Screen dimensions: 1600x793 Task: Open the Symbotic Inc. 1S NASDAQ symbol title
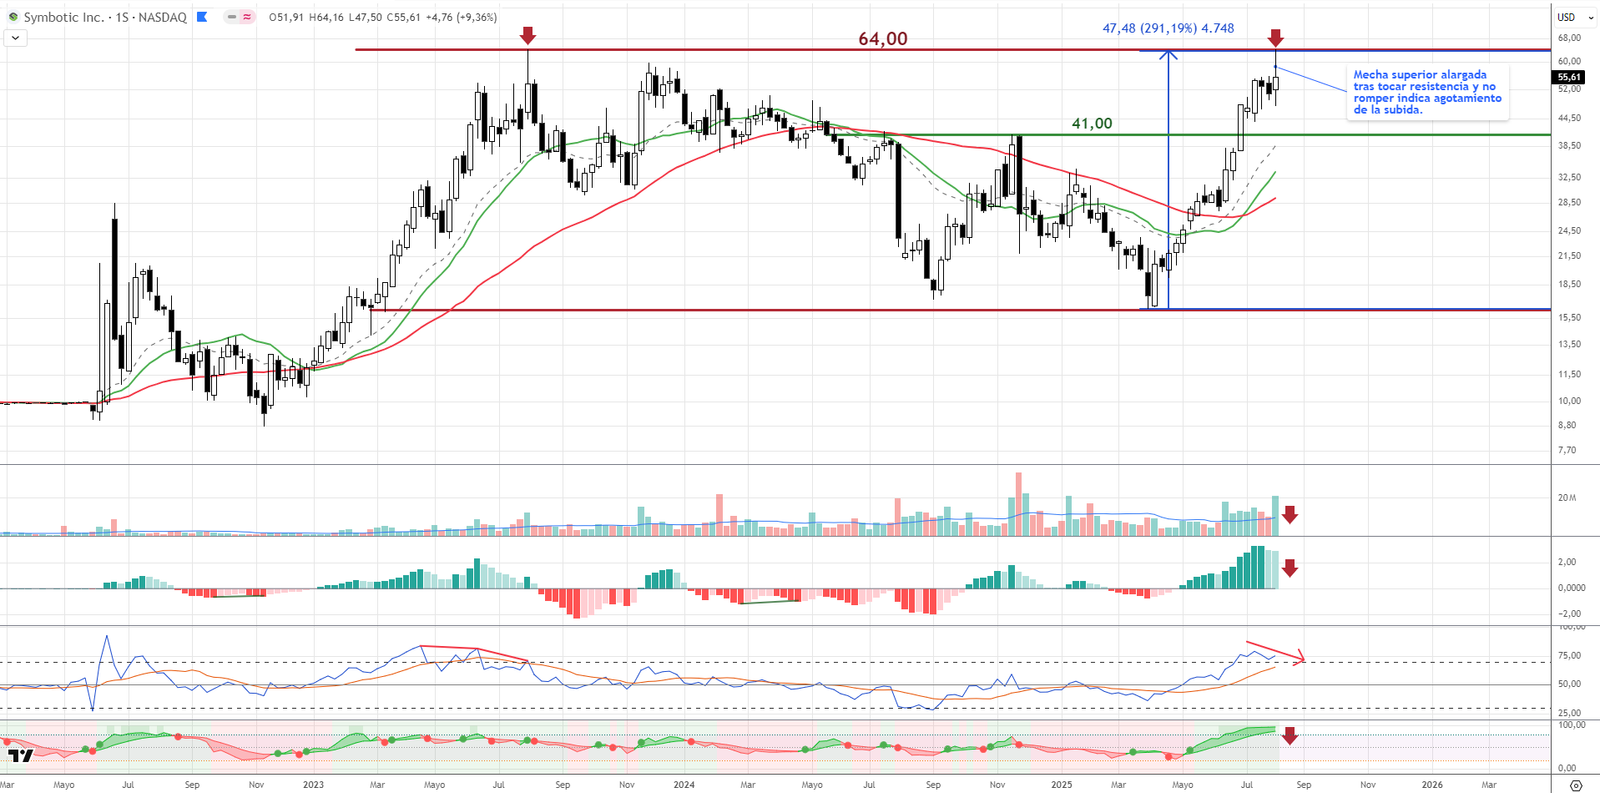click(x=105, y=17)
